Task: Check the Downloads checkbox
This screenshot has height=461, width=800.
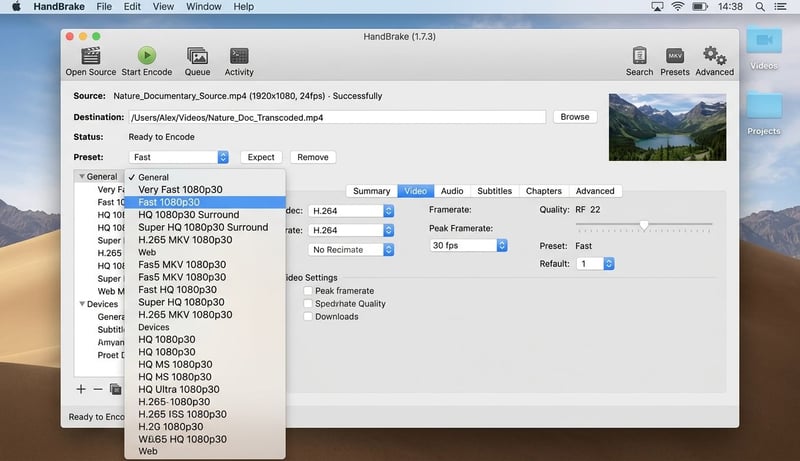Action: point(308,316)
